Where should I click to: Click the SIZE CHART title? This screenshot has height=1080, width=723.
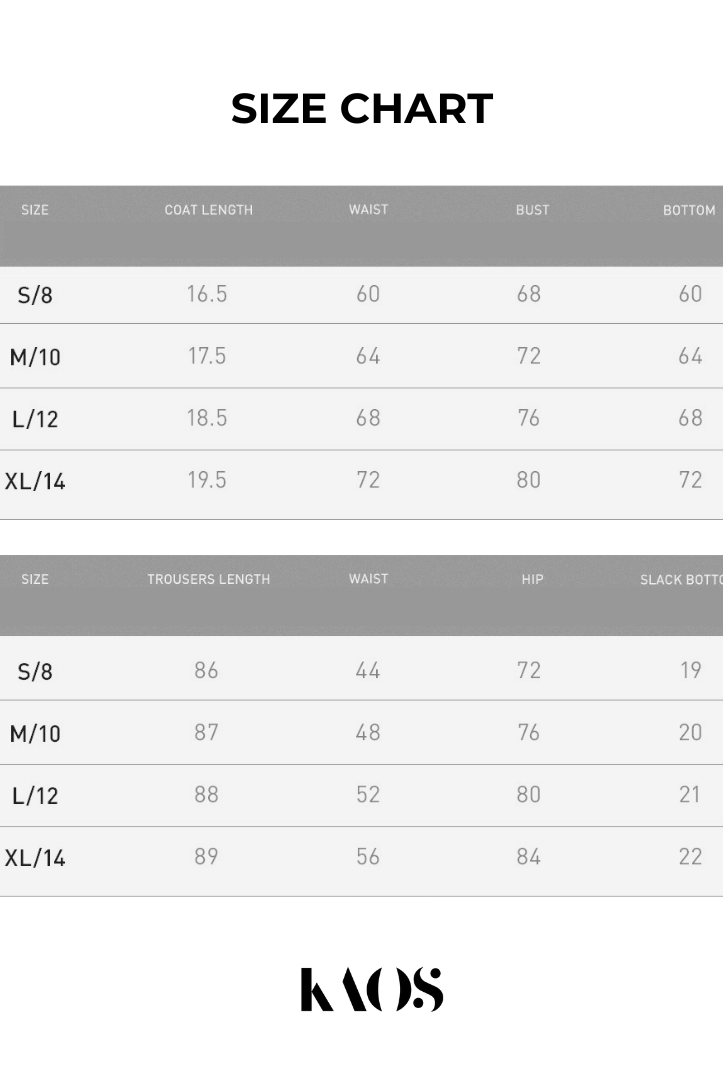362,109
